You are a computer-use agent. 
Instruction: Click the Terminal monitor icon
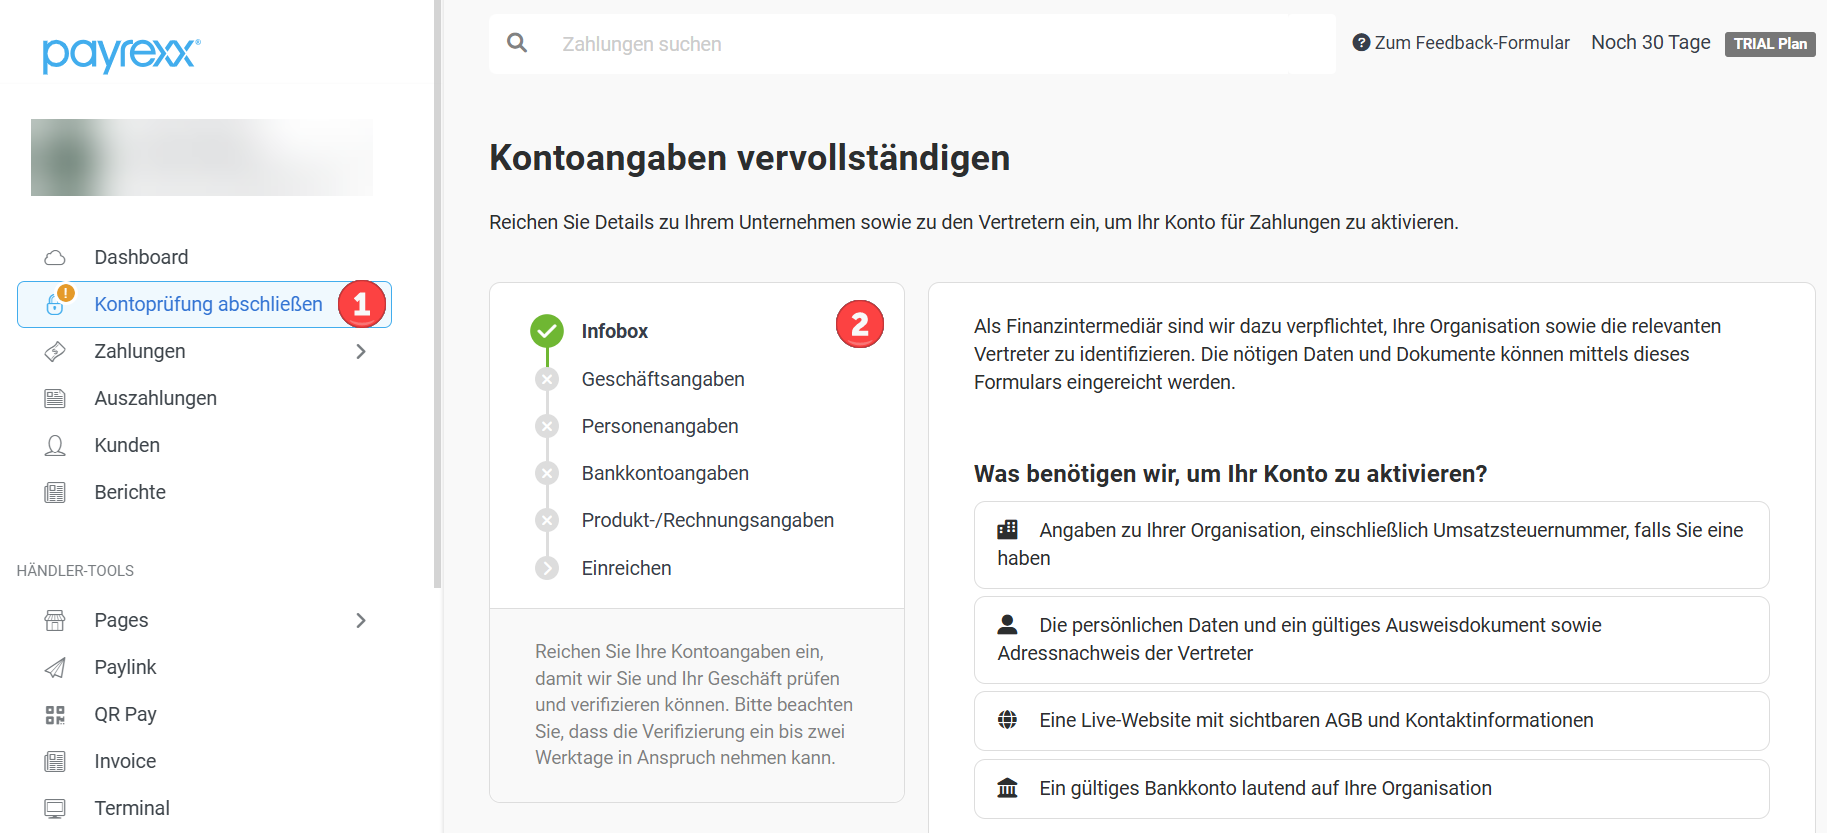55,809
